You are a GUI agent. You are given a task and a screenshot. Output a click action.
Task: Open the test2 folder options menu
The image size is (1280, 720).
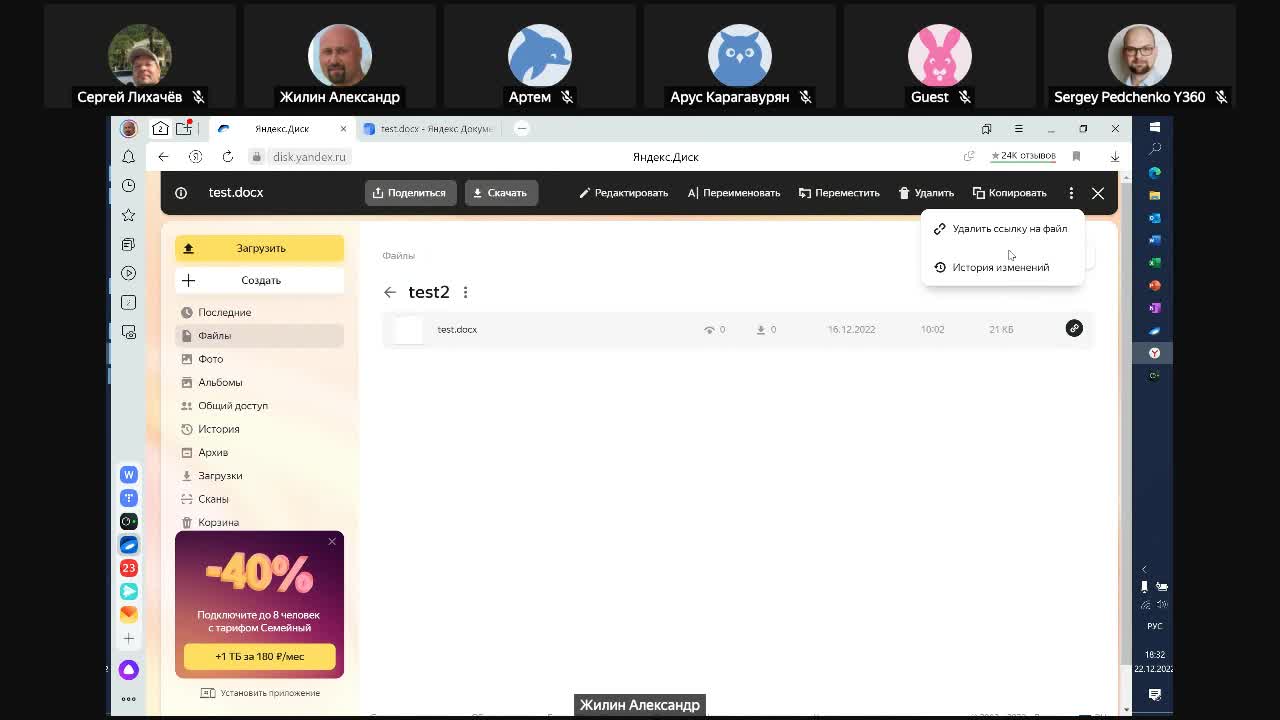465,292
